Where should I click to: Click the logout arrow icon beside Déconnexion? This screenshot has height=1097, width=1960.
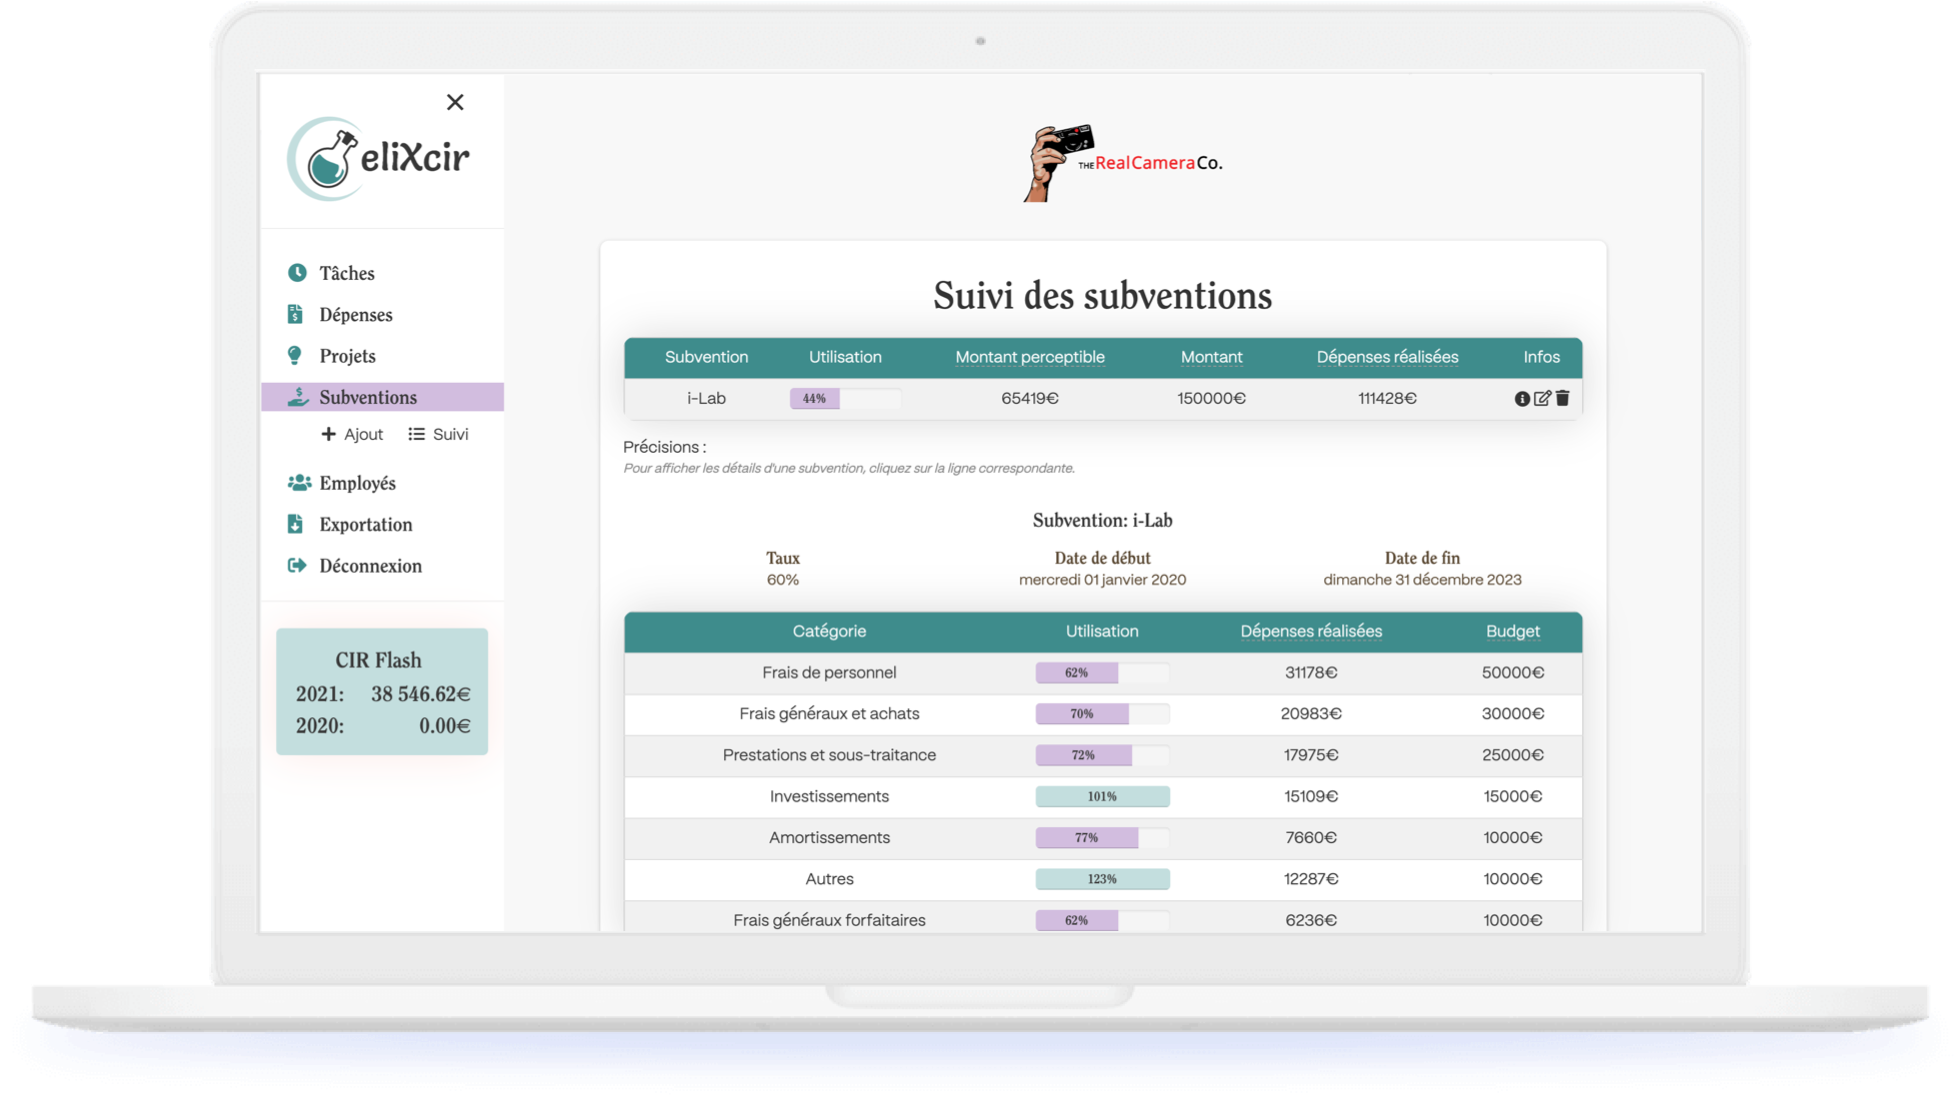pos(297,566)
